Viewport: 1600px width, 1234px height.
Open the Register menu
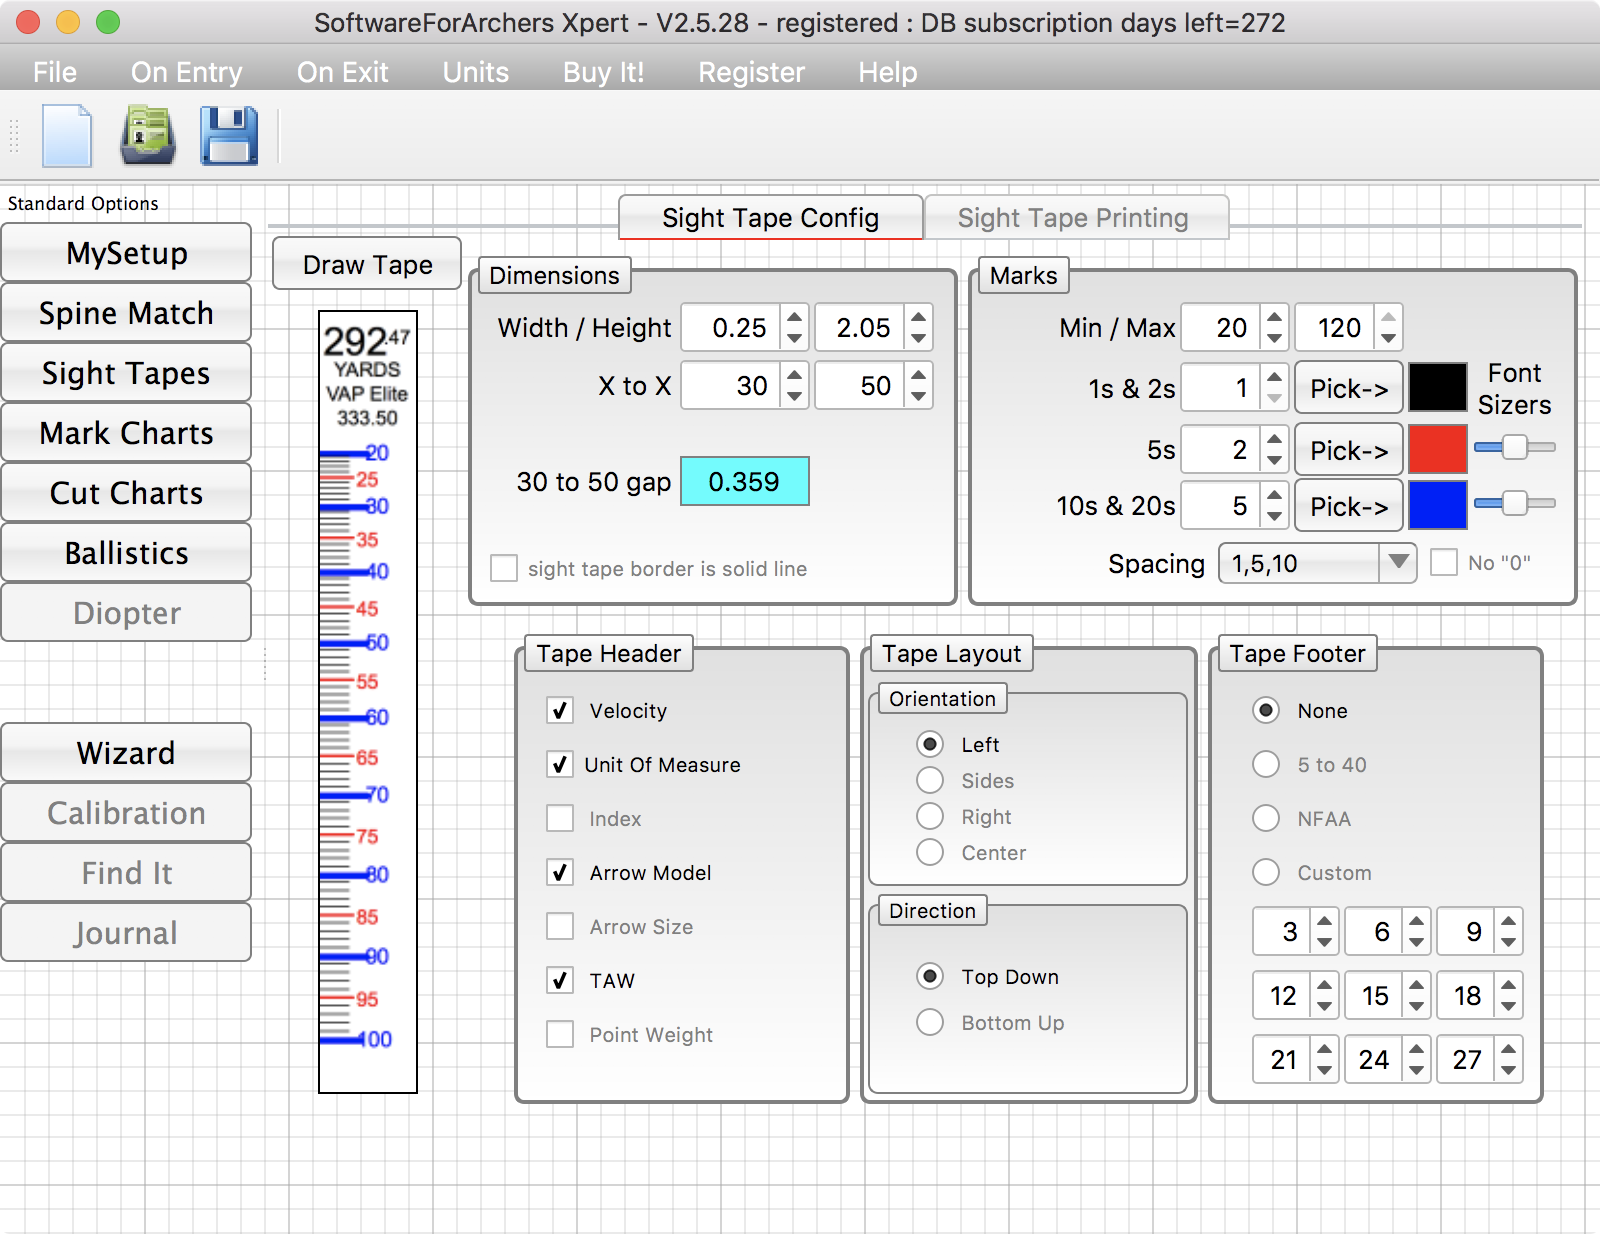[x=752, y=72]
